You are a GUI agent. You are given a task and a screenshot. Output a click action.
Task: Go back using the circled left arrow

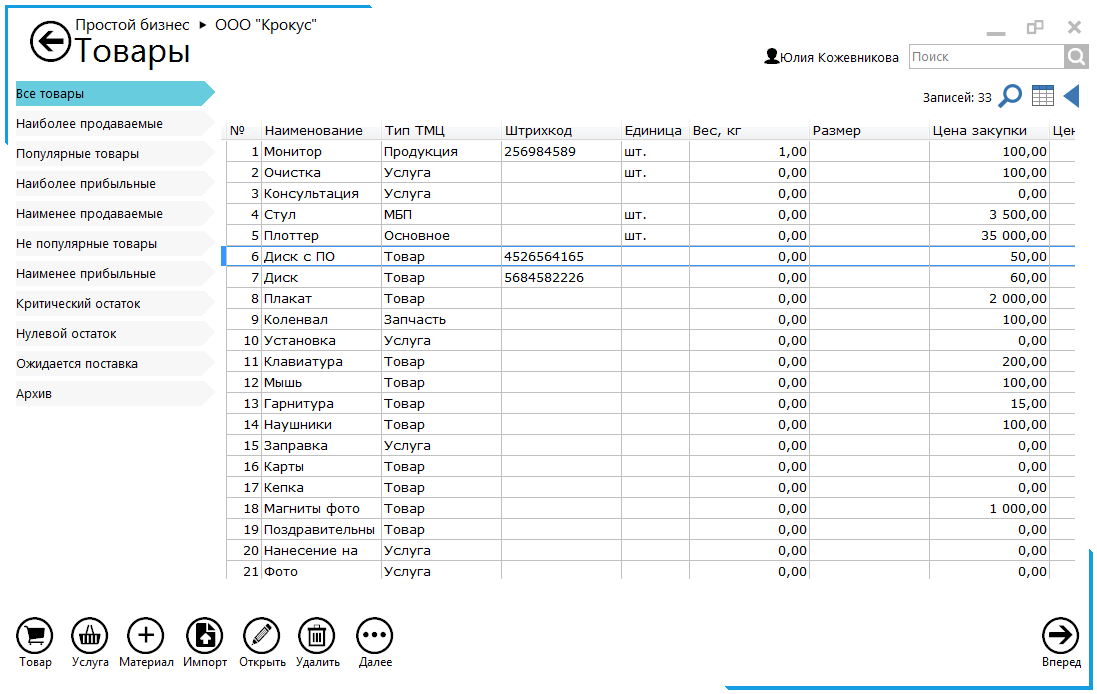[x=50, y=42]
